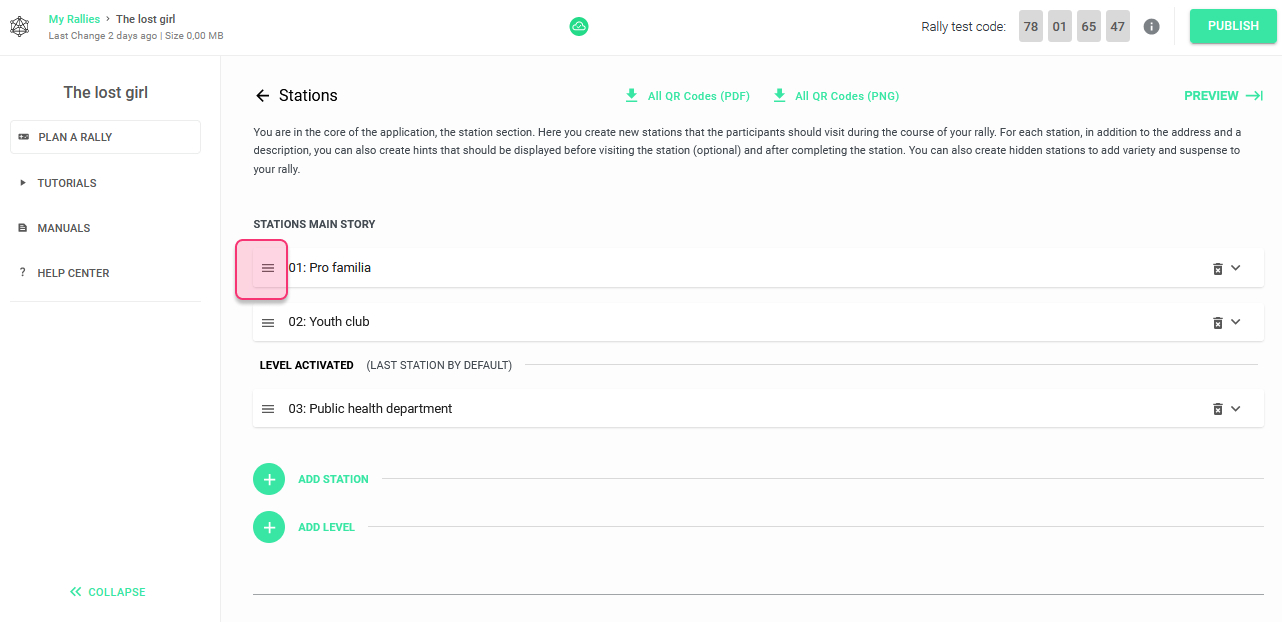Click drag handle of 01: Pro familia
Screen dimensions: 1282x622
pyautogui.click(x=268, y=268)
